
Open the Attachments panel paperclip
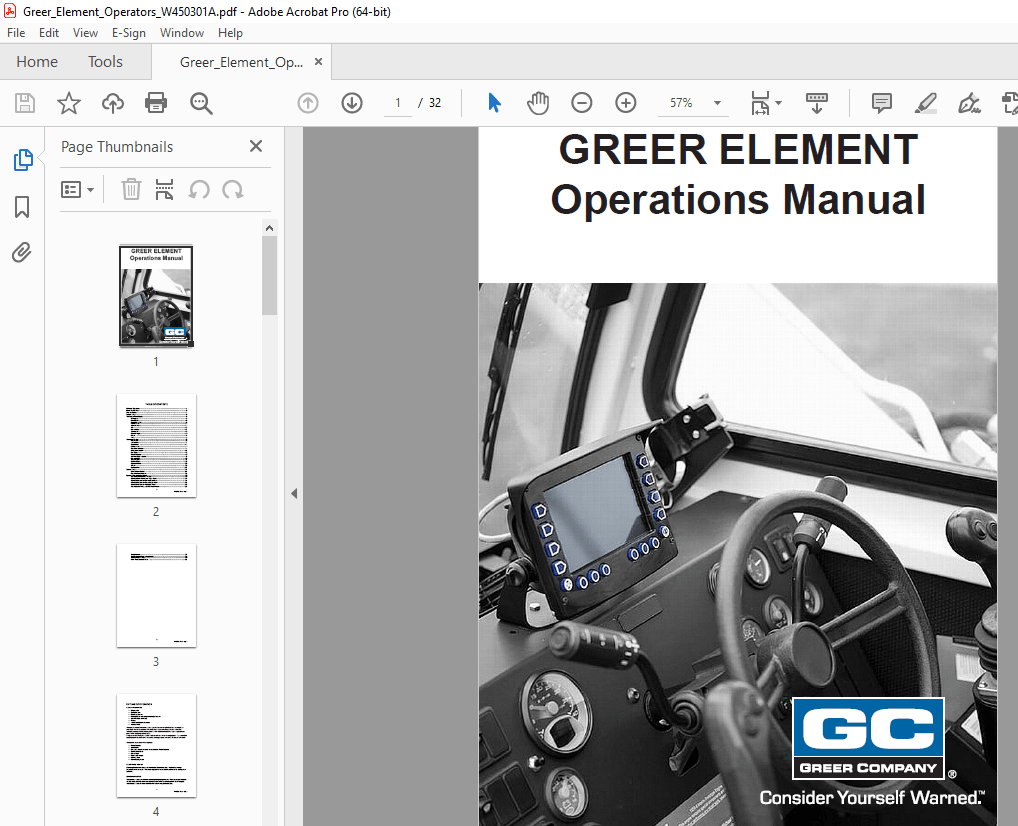(x=22, y=252)
